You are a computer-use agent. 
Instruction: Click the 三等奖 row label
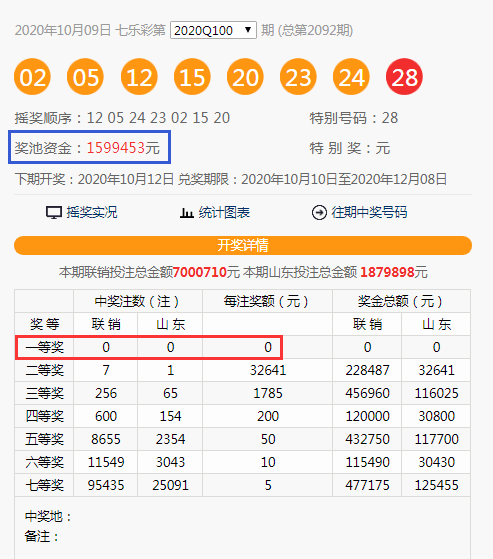tap(45, 393)
